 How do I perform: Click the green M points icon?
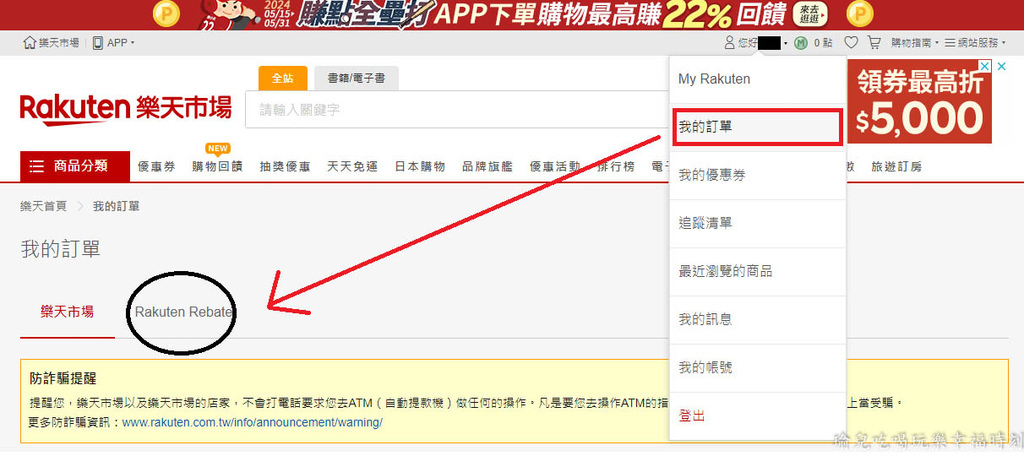click(x=800, y=43)
